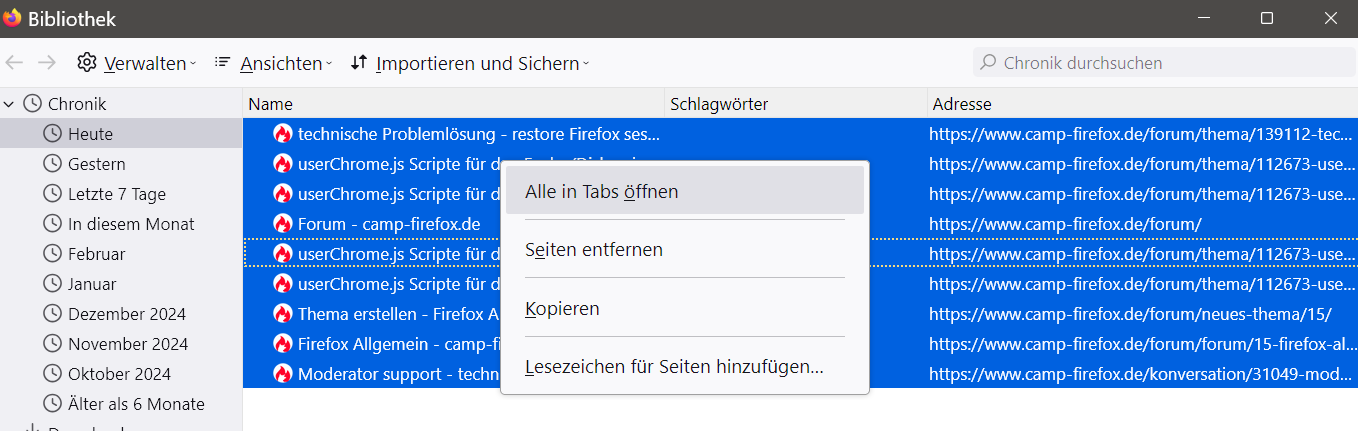
Task: Click the clock icon beside Februar
Action: [x=52, y=254]
